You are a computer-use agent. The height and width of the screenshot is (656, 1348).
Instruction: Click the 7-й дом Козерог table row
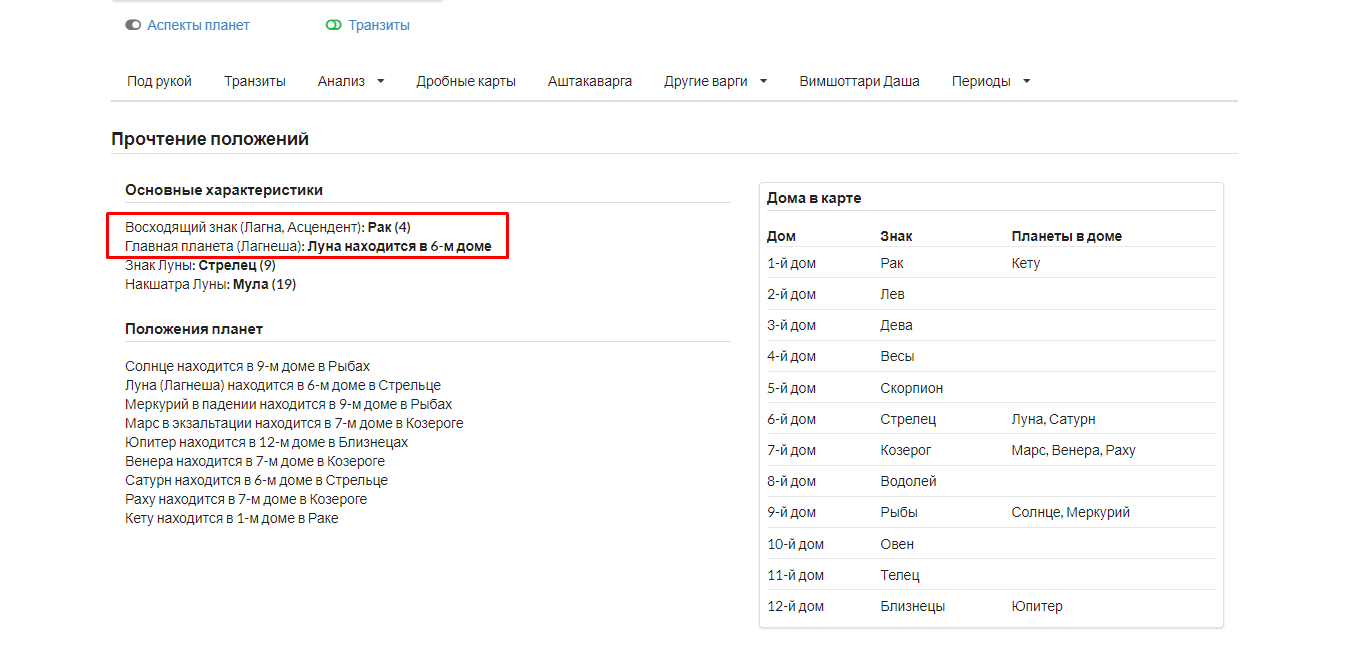coord(990,450)
